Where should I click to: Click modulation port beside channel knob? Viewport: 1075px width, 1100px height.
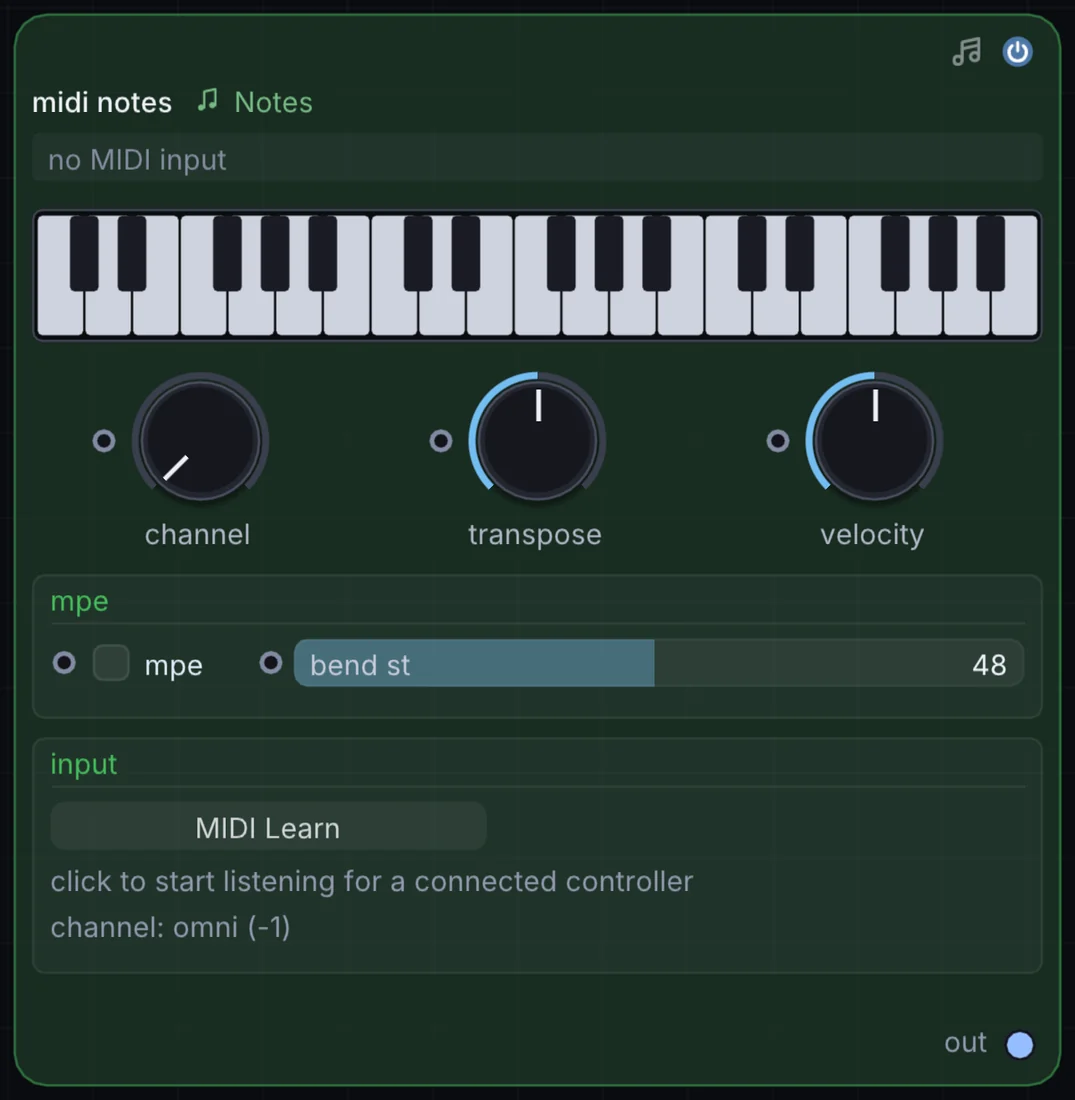[x=104, y=441]
